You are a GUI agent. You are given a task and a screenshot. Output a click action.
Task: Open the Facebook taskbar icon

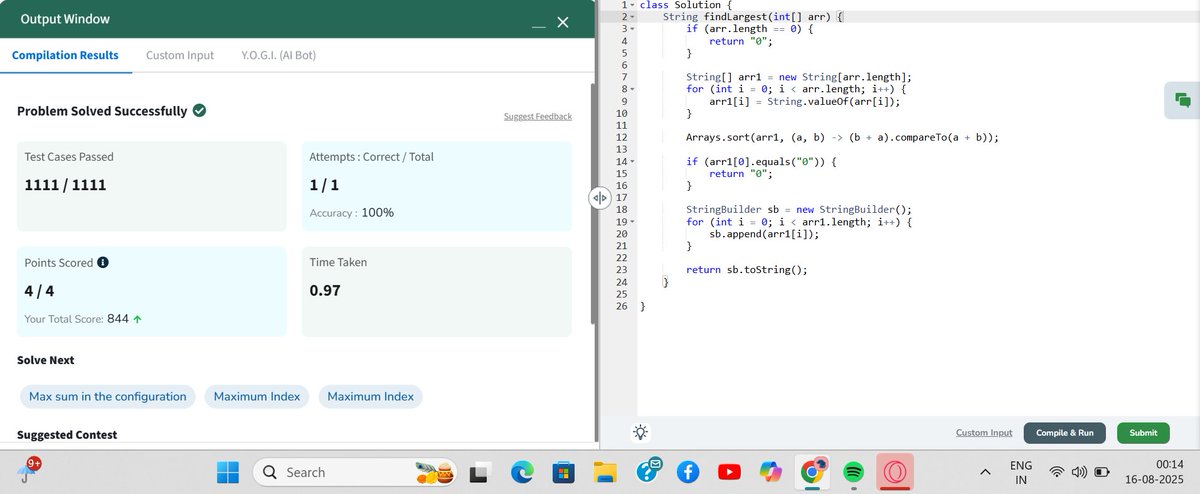(687, 472)
